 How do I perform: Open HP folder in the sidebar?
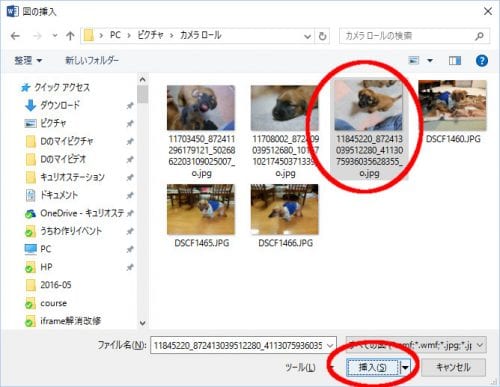(46, 267)
